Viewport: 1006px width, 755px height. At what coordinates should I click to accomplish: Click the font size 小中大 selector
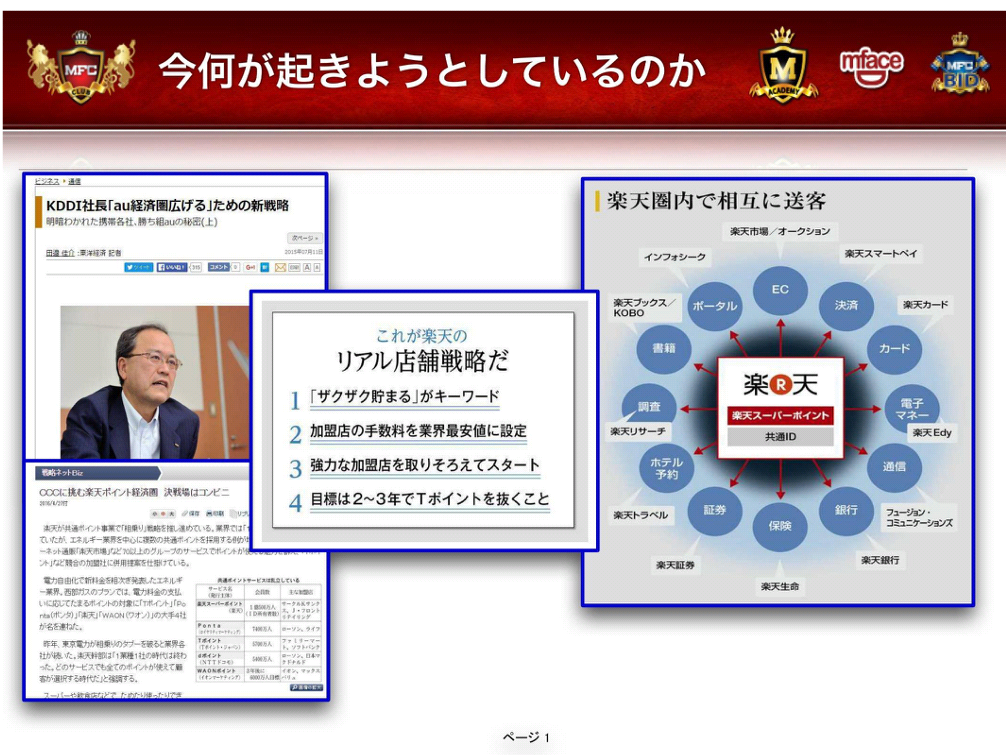(x=163, y=514)
